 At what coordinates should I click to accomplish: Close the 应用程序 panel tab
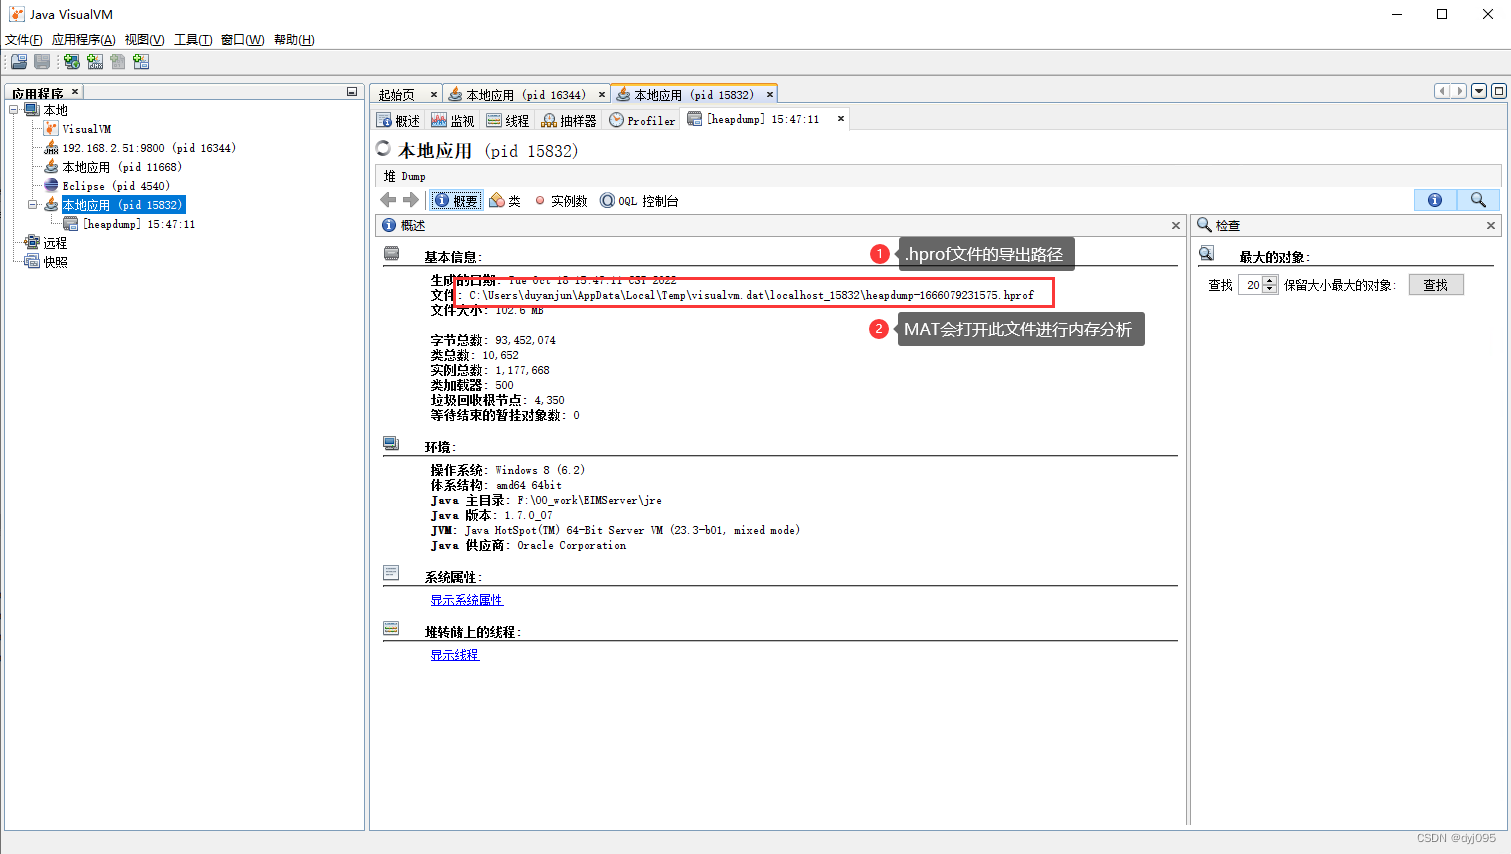[x=75, y=92]
